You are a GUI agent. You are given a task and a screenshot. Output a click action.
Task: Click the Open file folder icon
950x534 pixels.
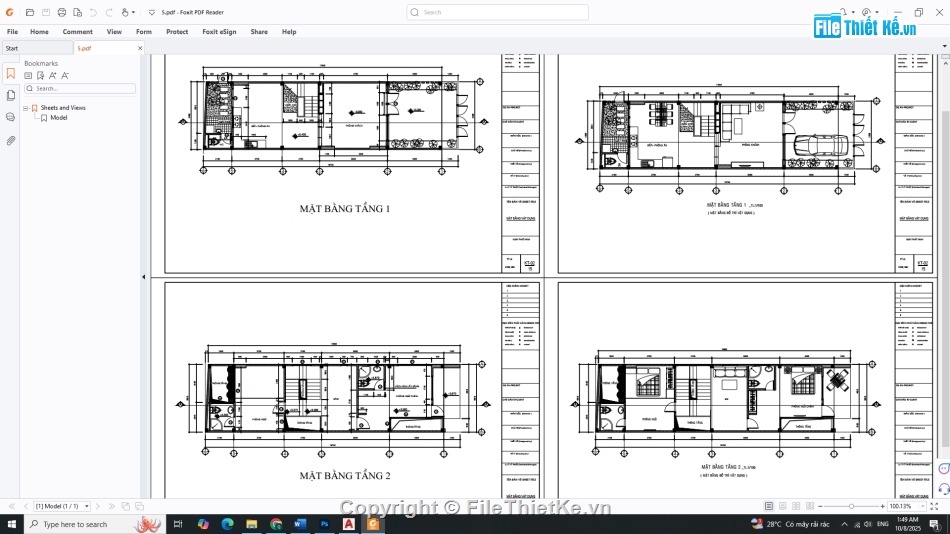click(x=30, y=13)
